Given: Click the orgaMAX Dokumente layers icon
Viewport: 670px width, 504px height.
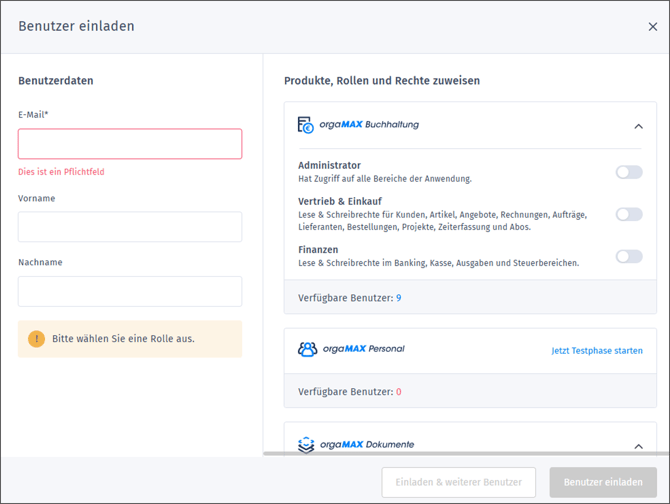Looking at the screenshot, I should (x=306, y=445).
